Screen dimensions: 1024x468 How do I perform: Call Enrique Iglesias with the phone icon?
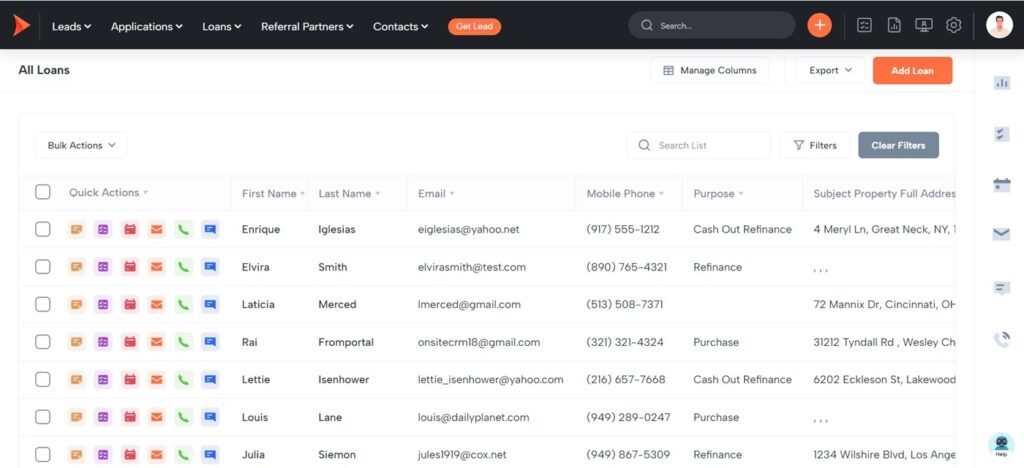coord(184,229)
